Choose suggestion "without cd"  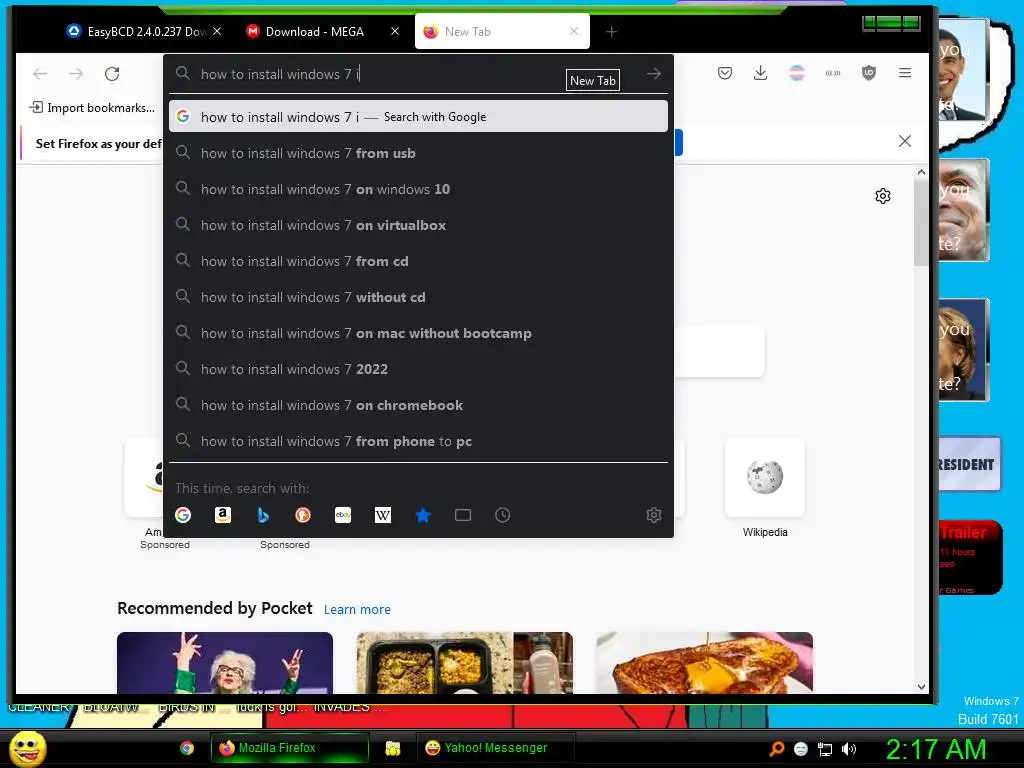coord(418,297)
